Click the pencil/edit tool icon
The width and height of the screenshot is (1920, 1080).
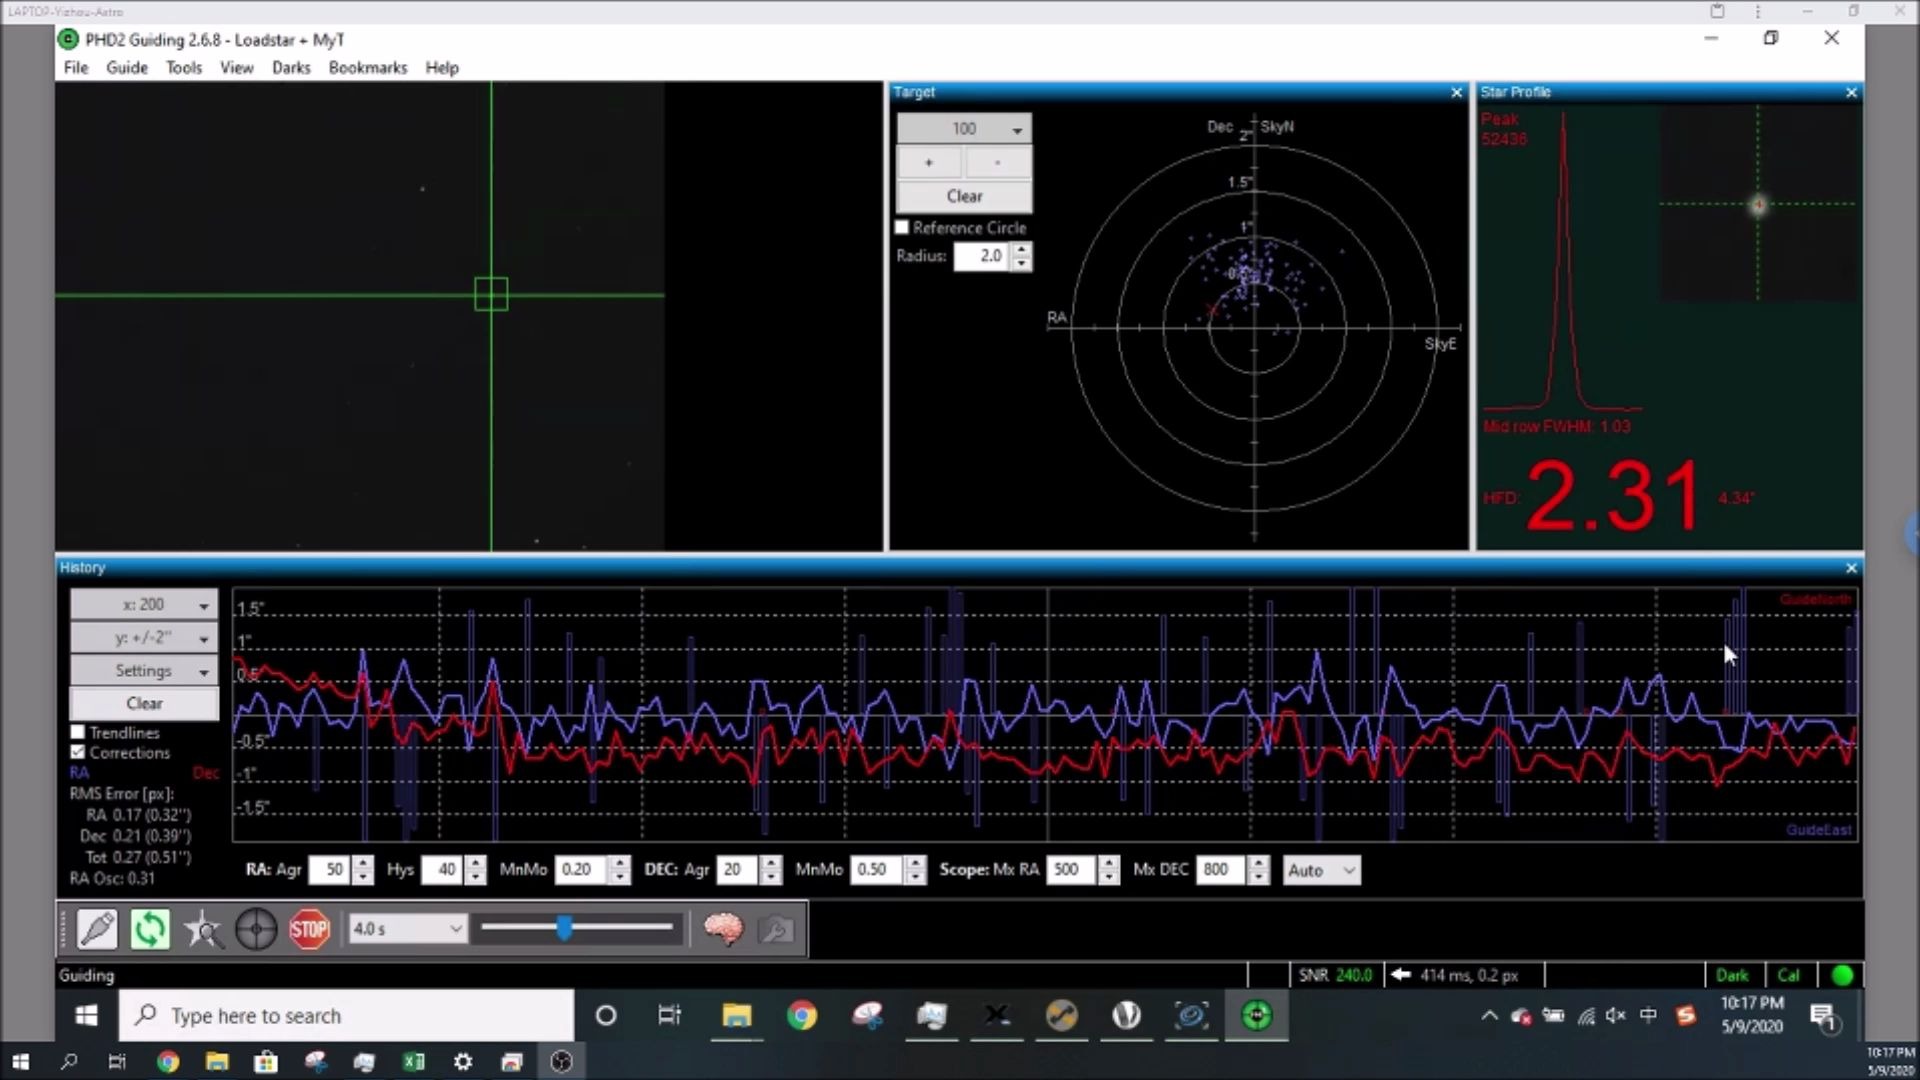click(x=96, y=928)
